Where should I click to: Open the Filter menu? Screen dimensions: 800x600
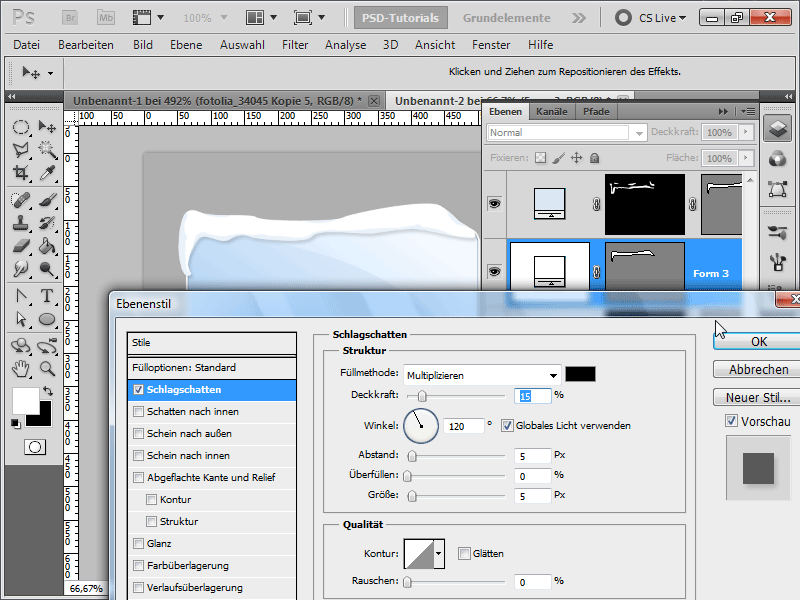[x=295, y=45]
